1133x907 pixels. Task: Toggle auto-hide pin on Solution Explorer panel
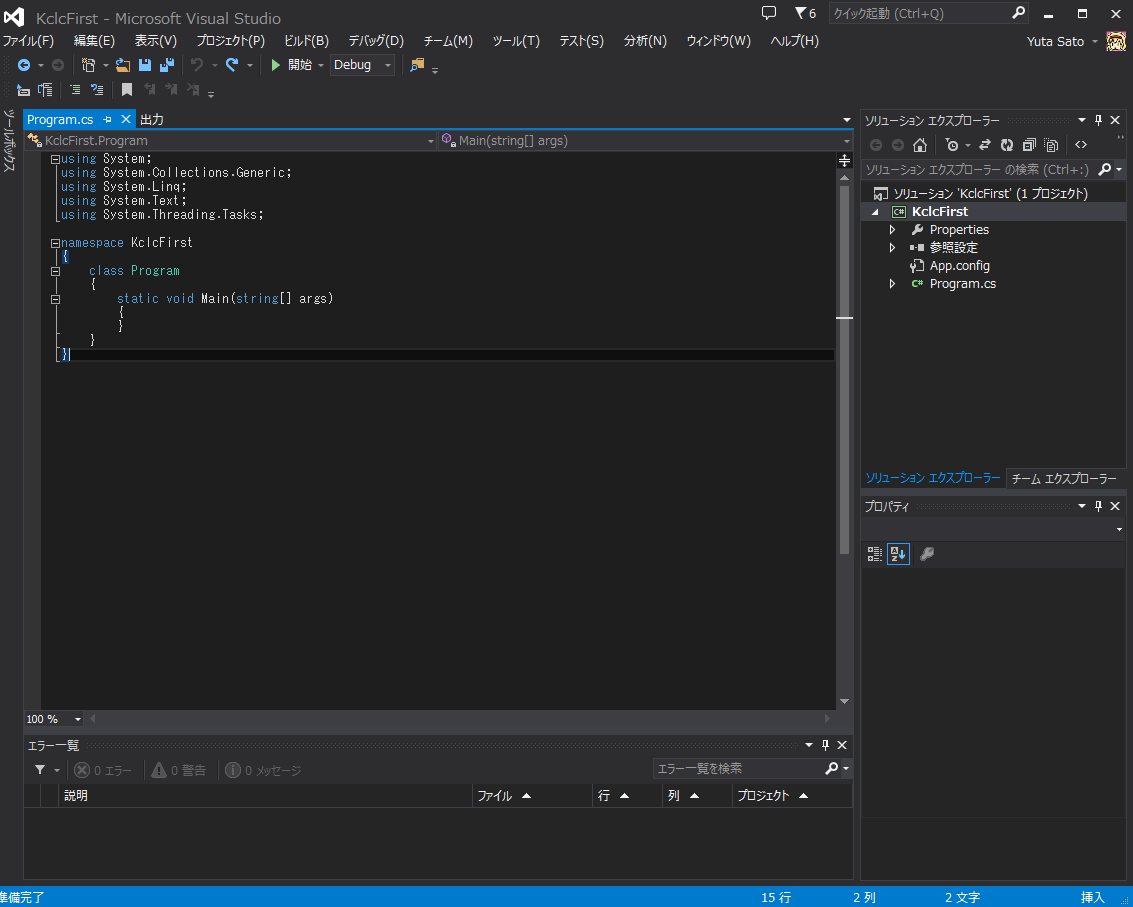(x=1098, y=121)
